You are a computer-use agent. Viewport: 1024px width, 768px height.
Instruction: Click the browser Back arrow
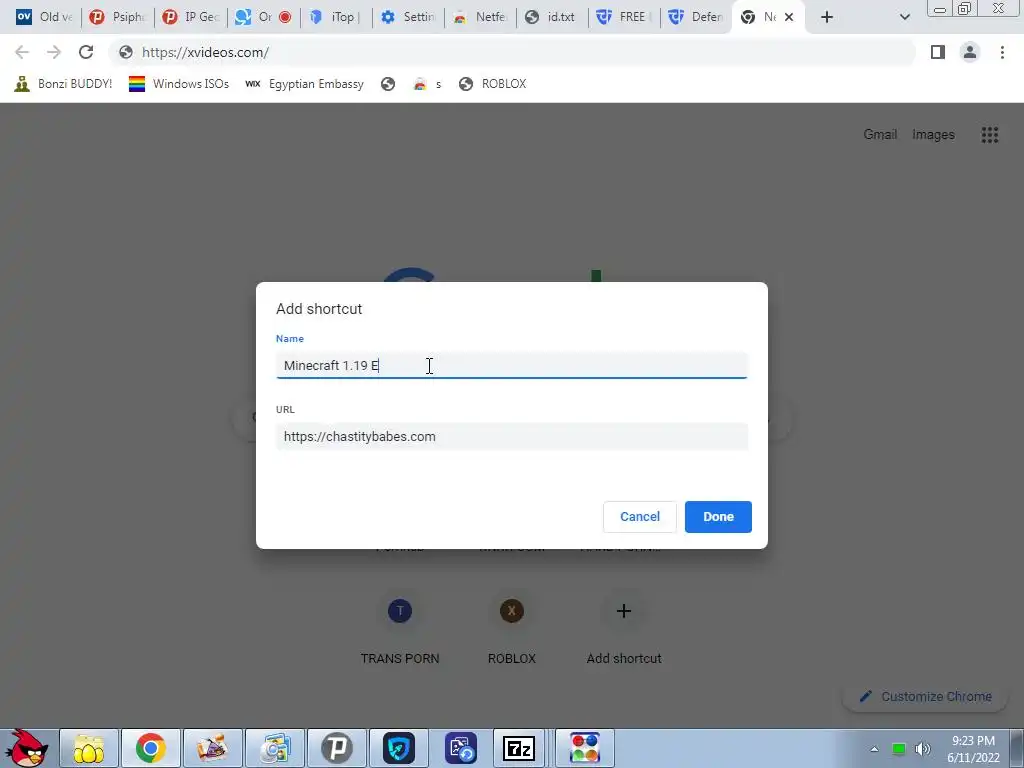click(22, 52)
